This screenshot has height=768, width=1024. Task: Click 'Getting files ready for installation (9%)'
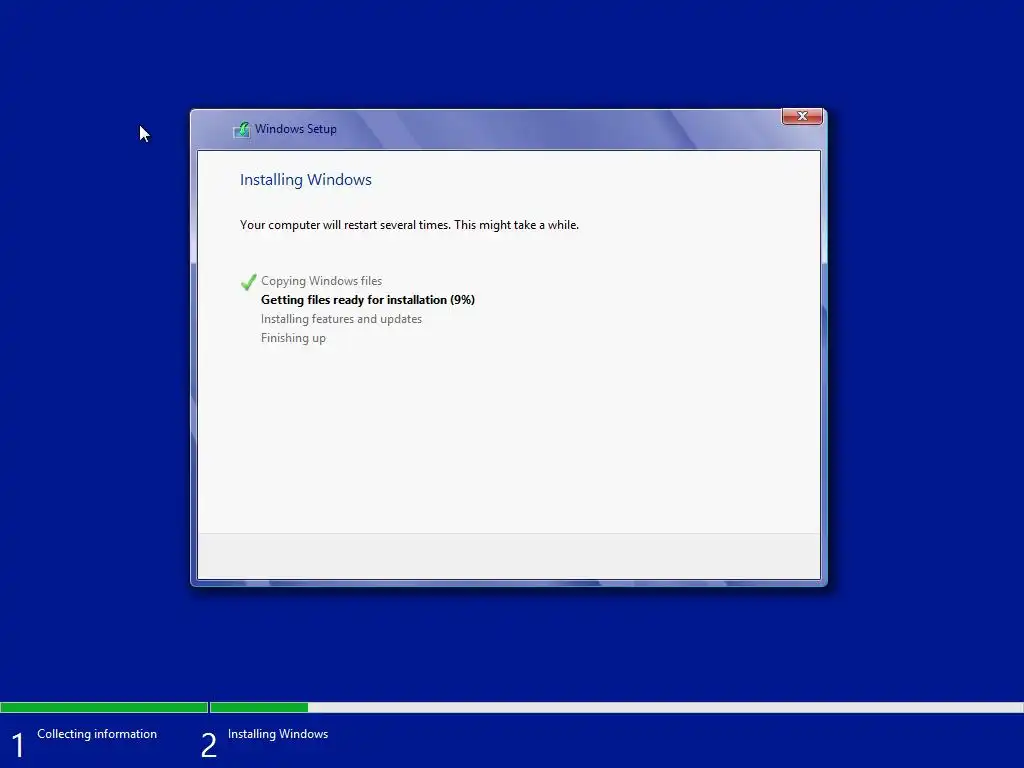pyautogui.click(x=368, y=300)
